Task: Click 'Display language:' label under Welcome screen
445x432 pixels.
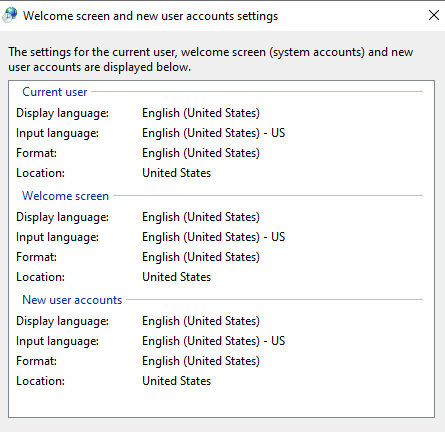Action: (x=62, y=217)
